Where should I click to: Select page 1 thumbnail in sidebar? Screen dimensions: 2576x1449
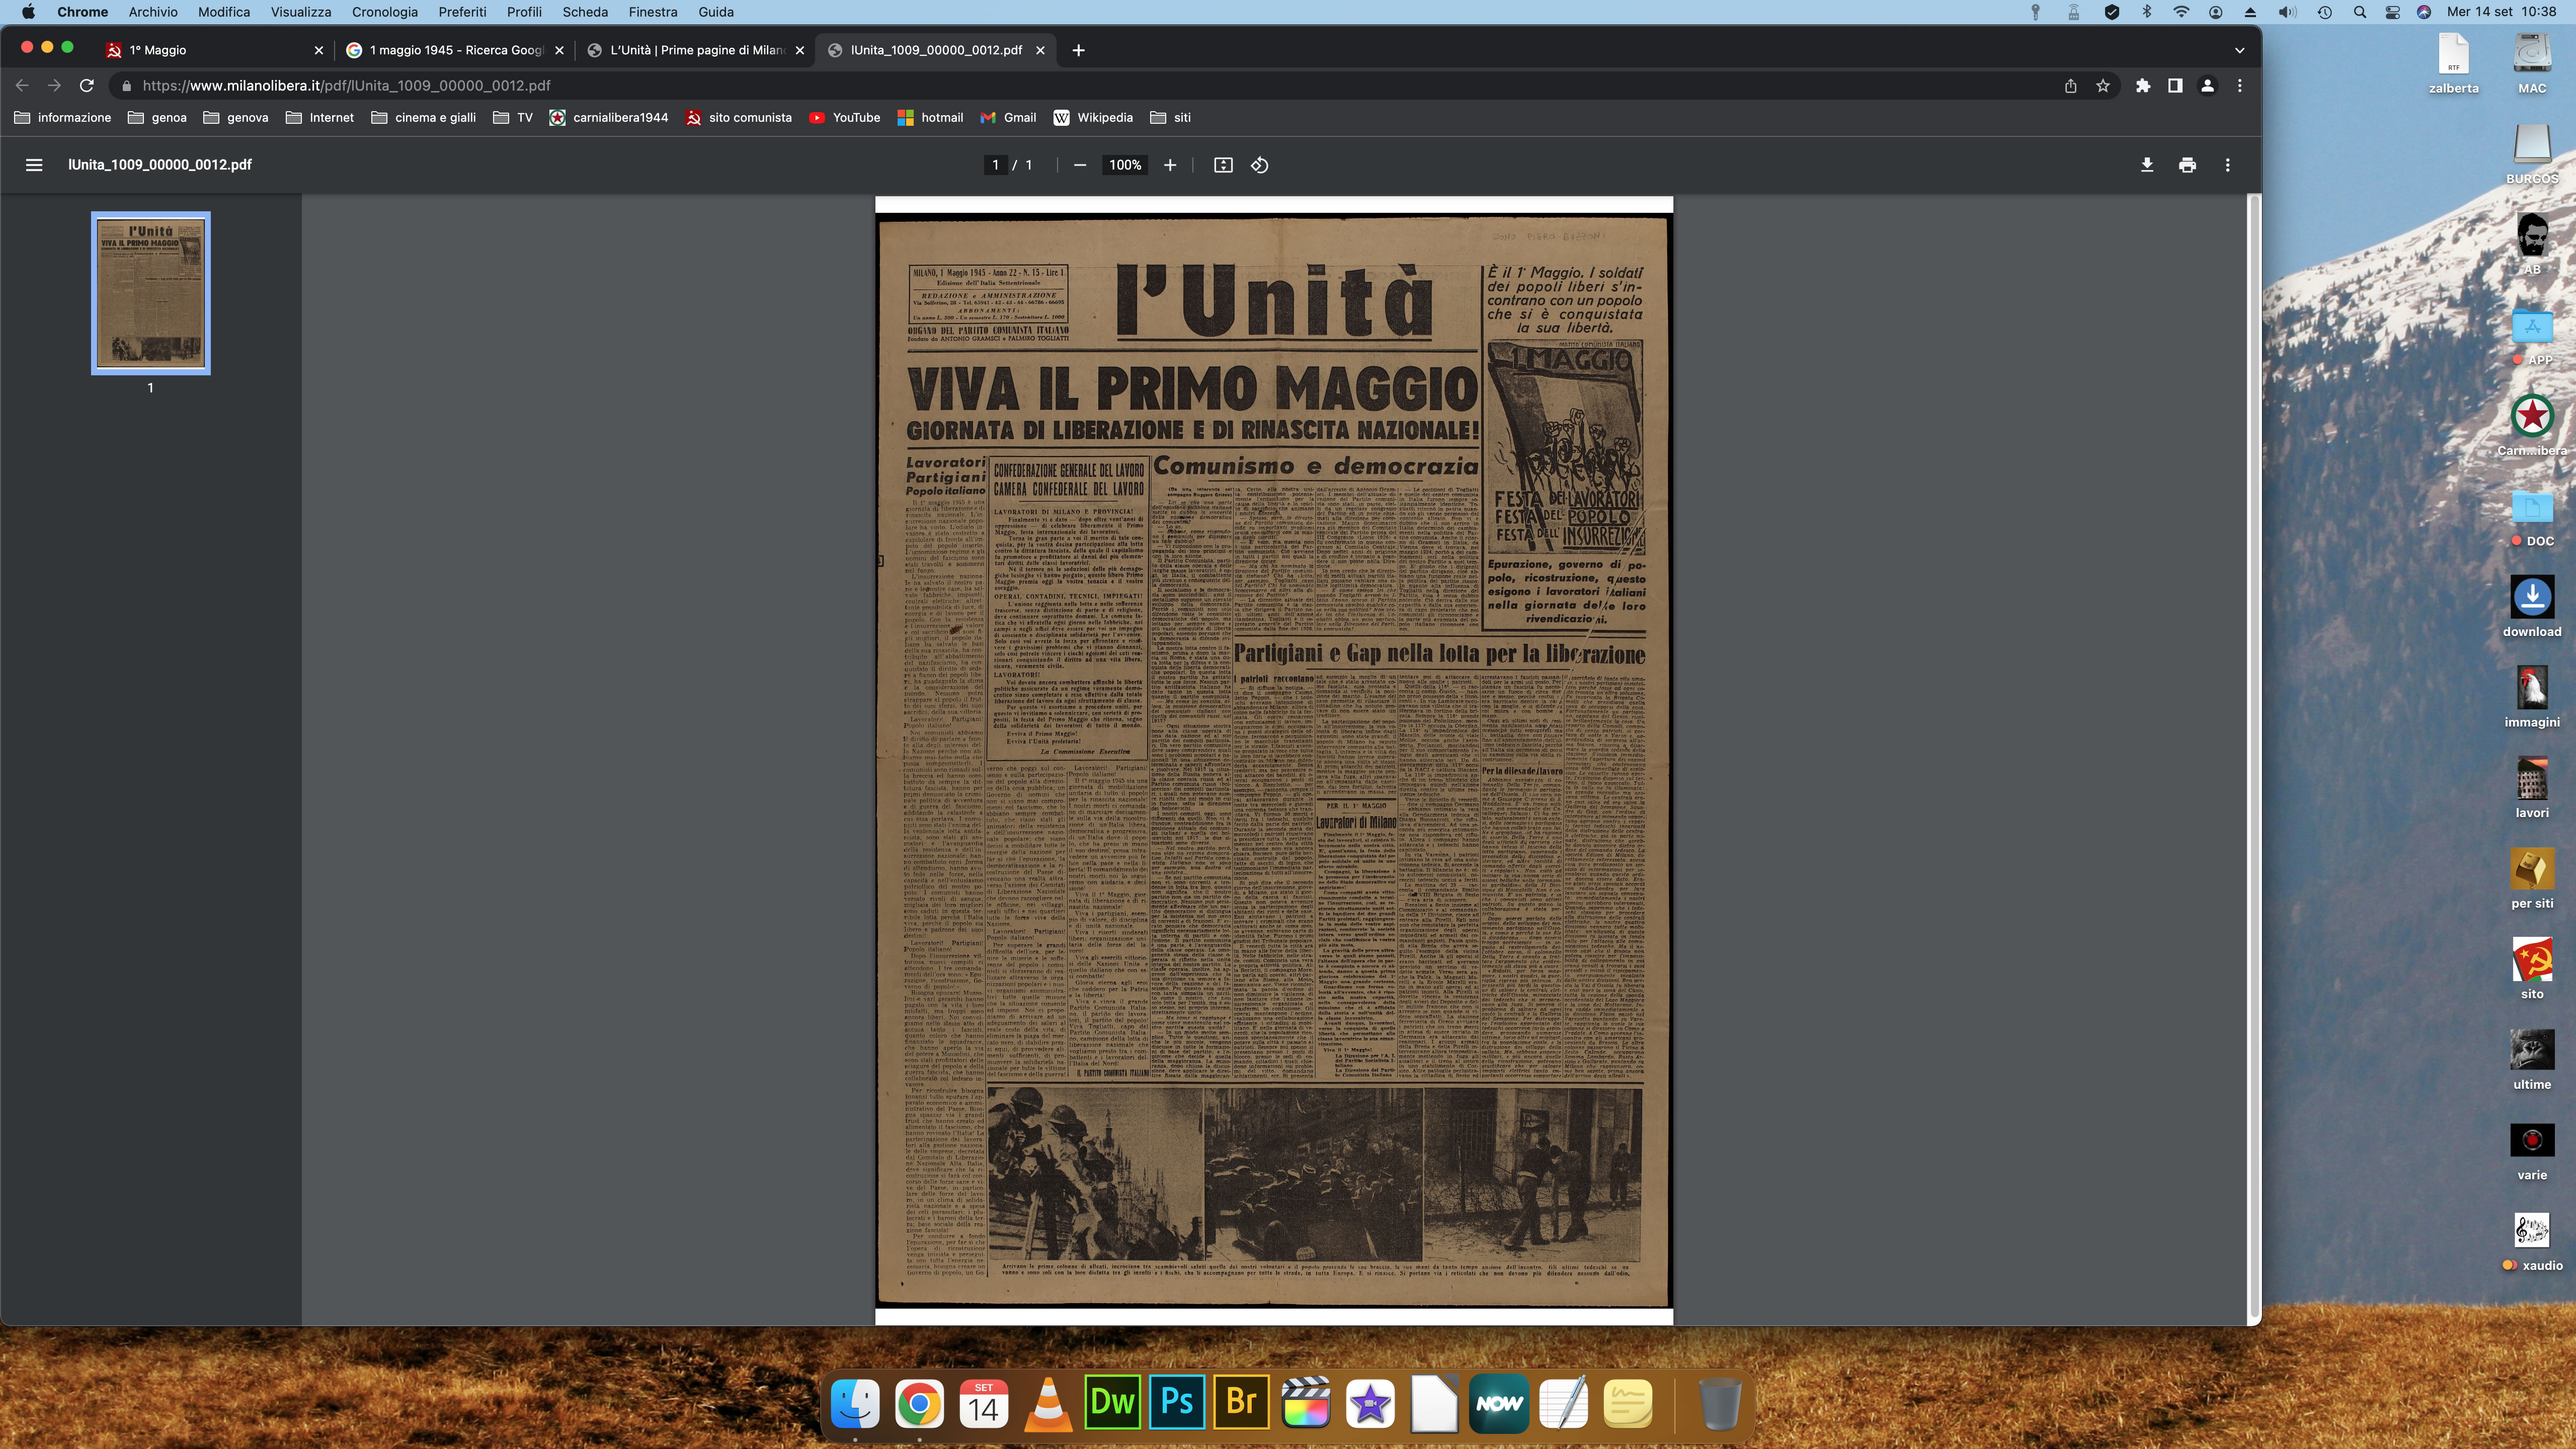click(x=151, y=293)
